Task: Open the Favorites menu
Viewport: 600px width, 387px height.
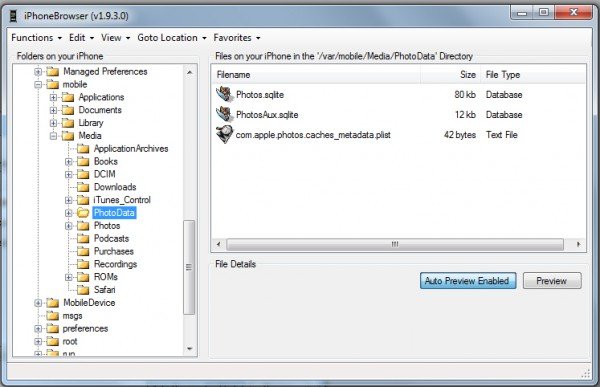Action: tap(236, 38)
